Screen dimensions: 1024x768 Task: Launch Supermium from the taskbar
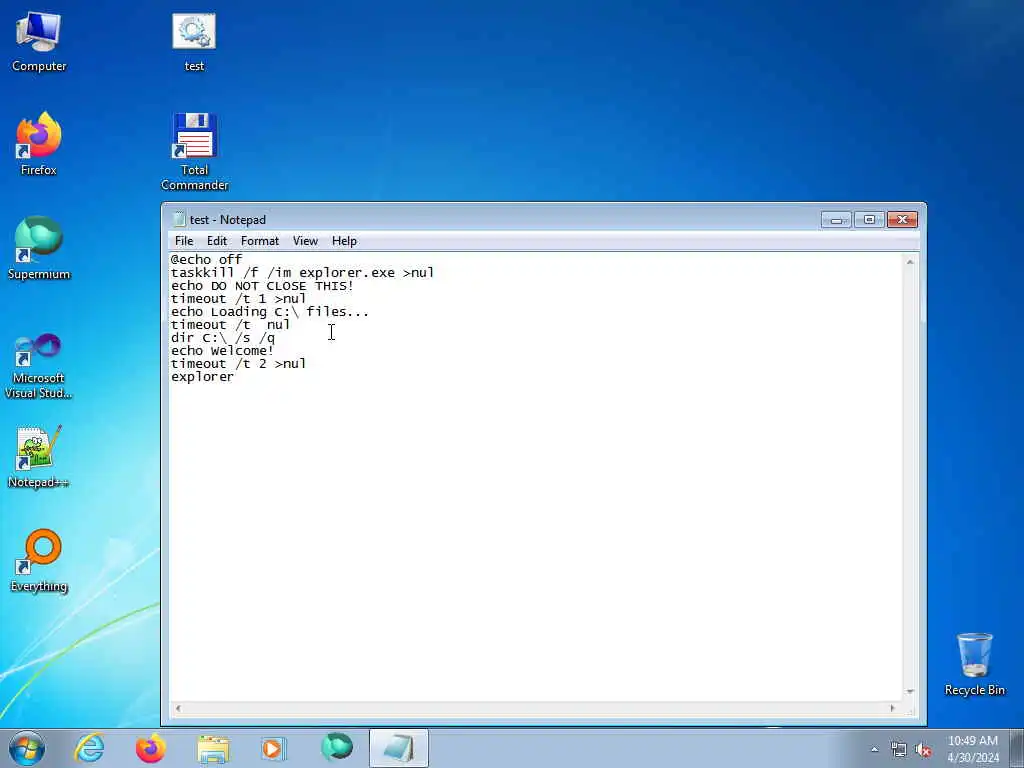336,748
